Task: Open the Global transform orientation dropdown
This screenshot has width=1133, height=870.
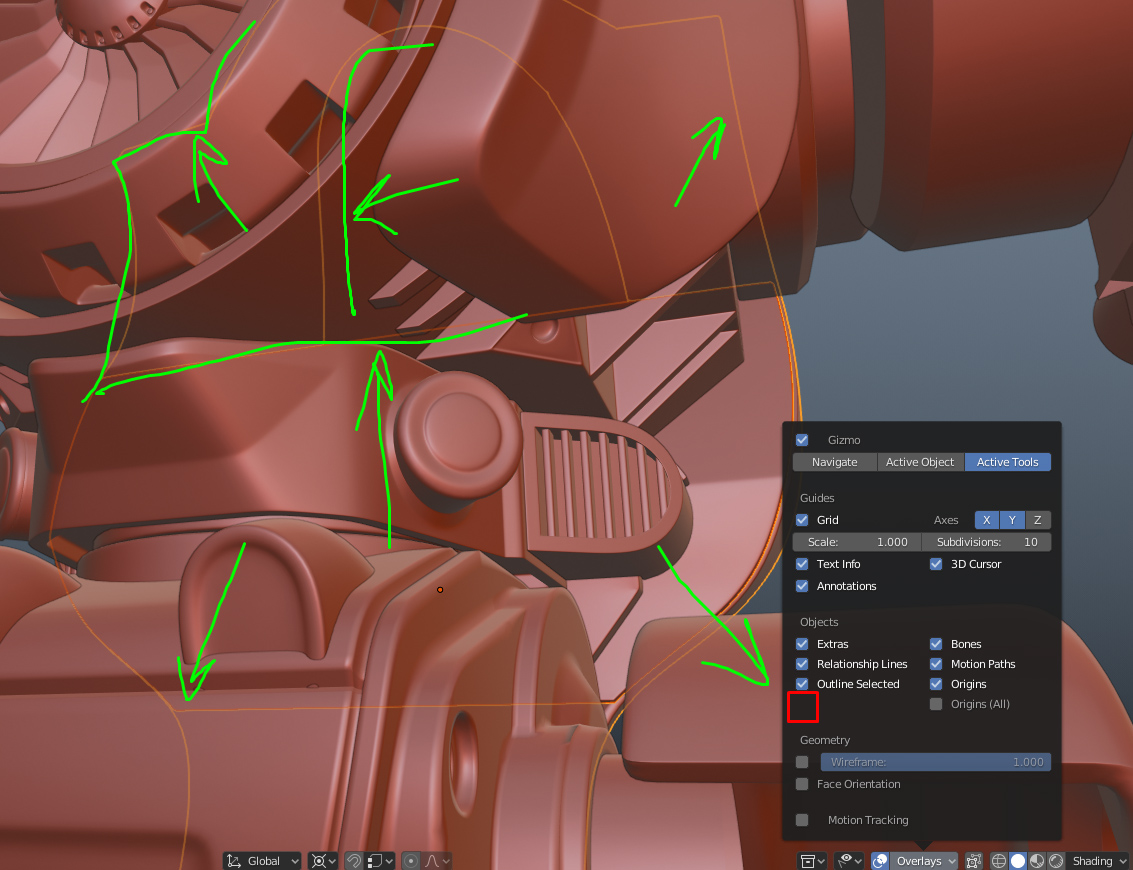Action: (x=262, y=861)
